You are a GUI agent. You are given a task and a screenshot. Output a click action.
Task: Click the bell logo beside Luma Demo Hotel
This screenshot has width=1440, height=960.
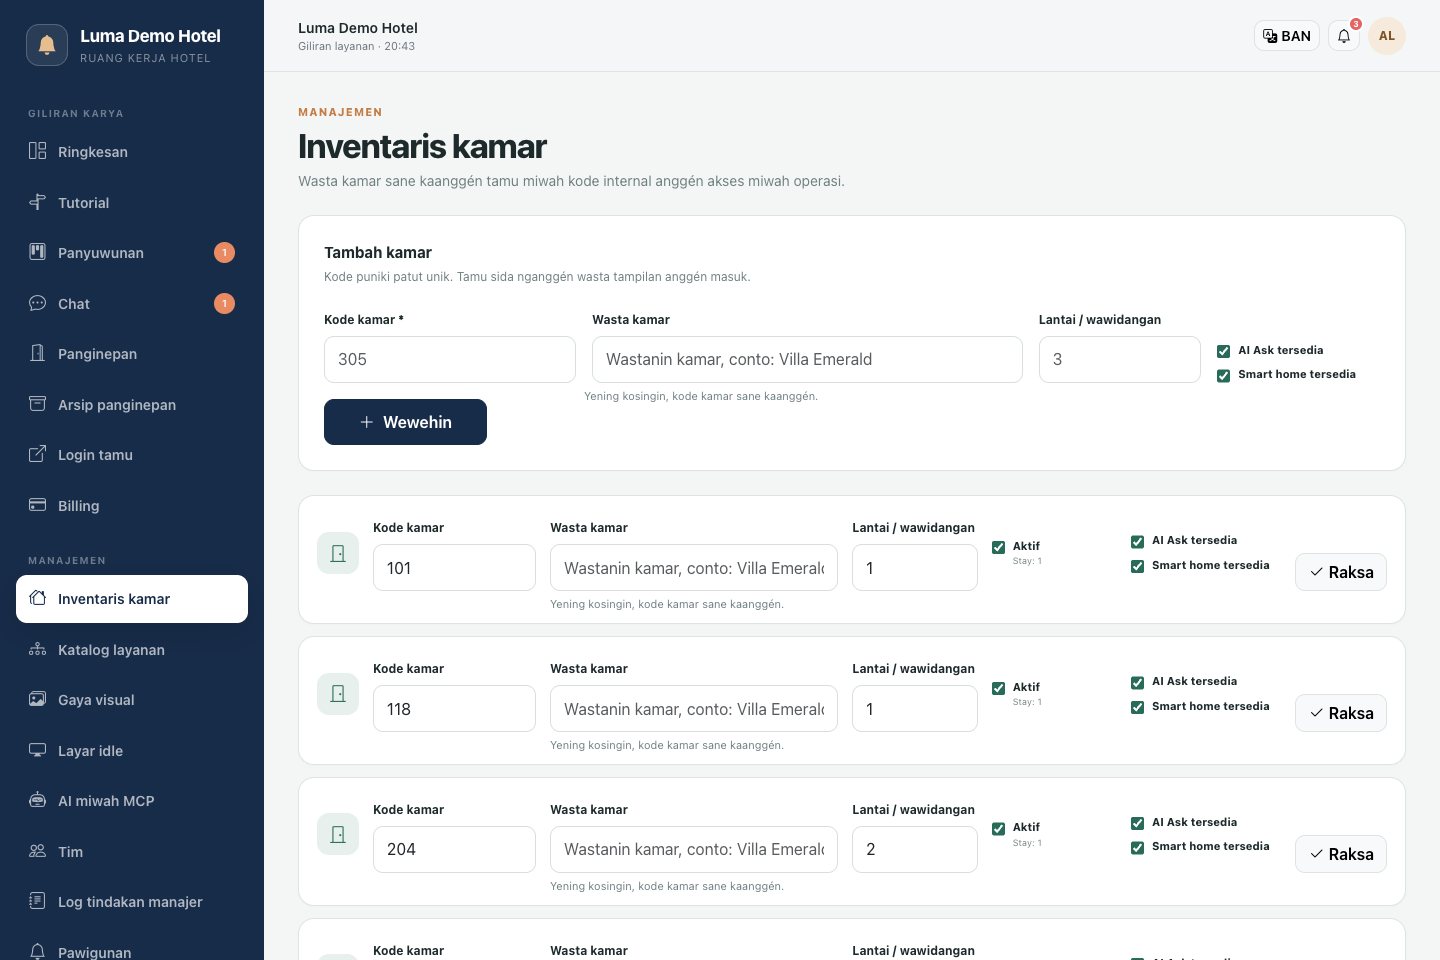click(47, 45)
